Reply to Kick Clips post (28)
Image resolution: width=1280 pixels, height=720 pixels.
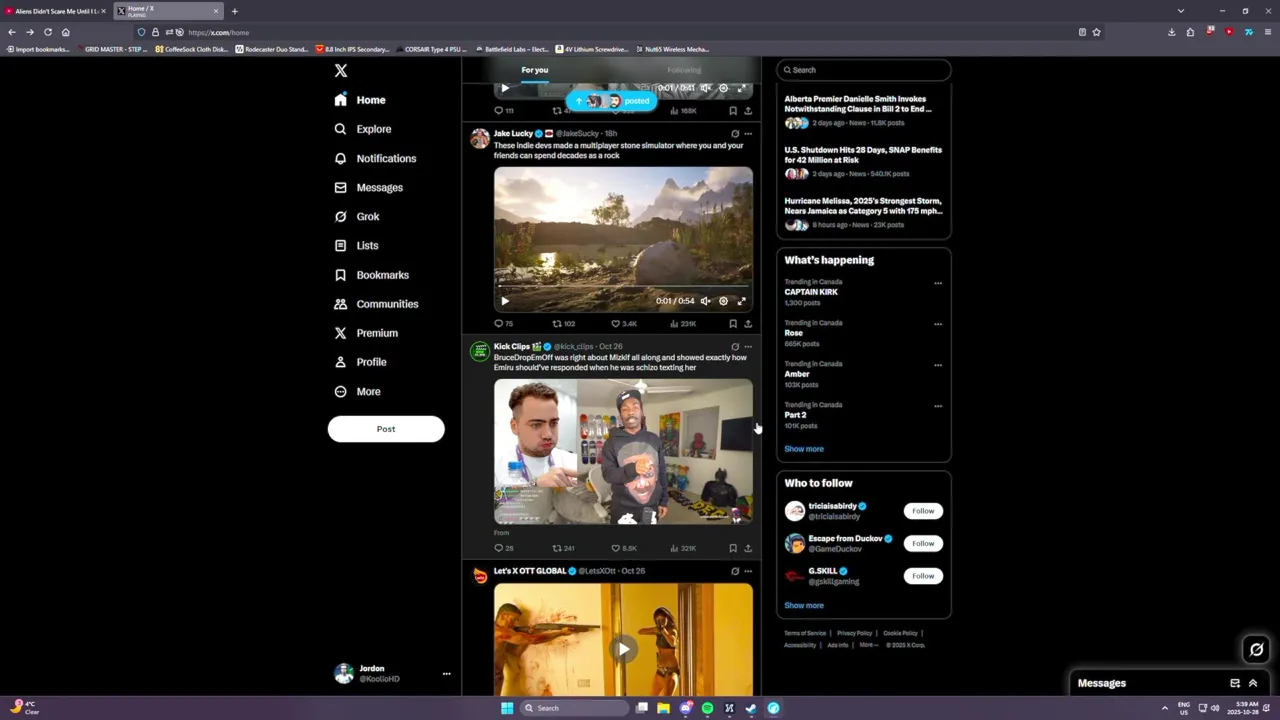tap(503, 548)
